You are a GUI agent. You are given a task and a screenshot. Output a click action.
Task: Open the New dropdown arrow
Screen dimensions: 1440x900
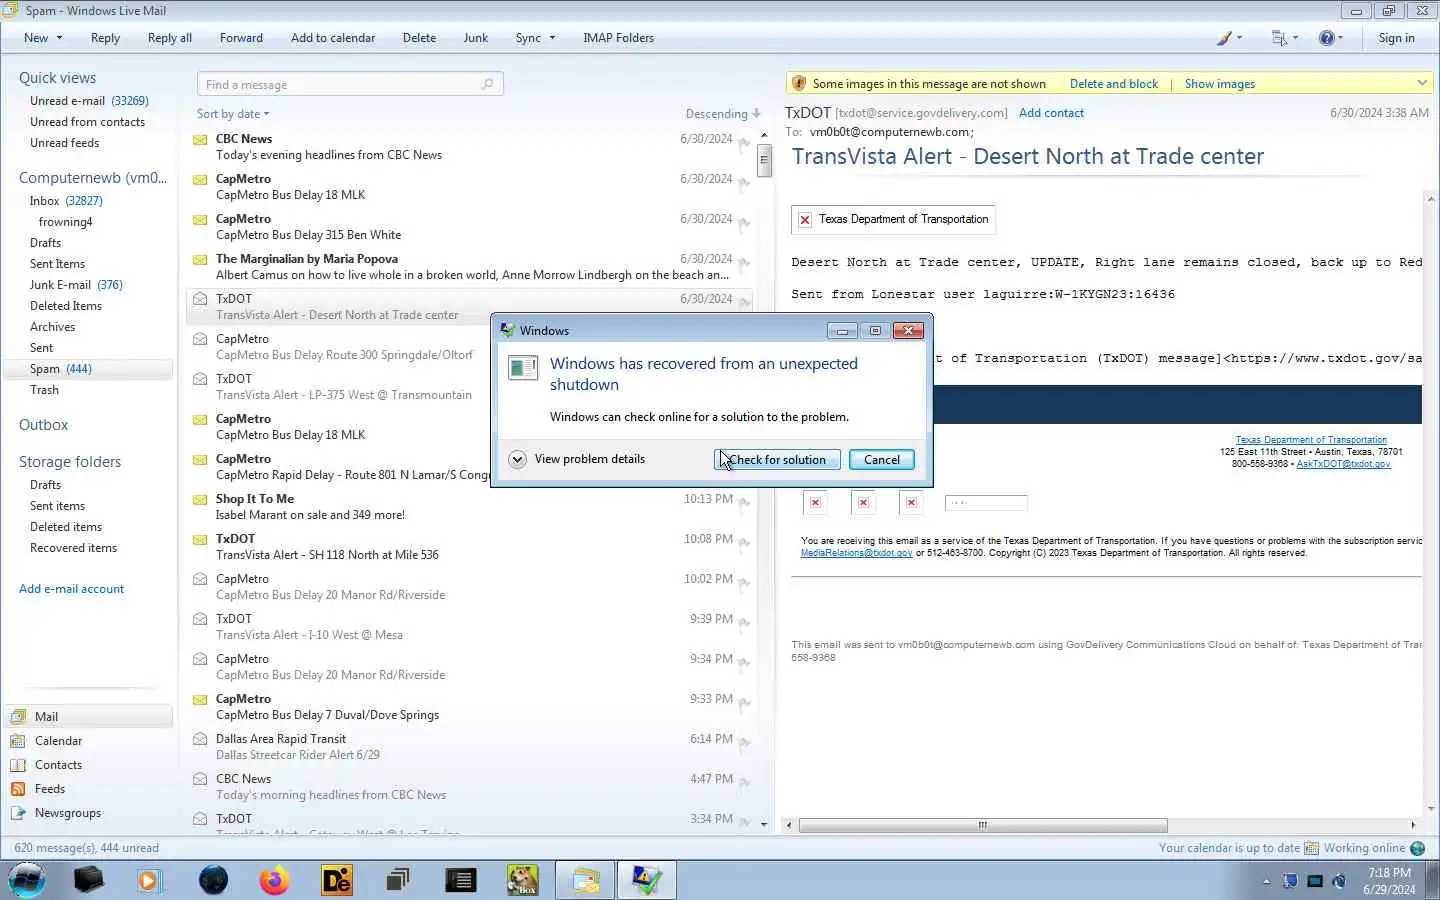click(59, 38)
